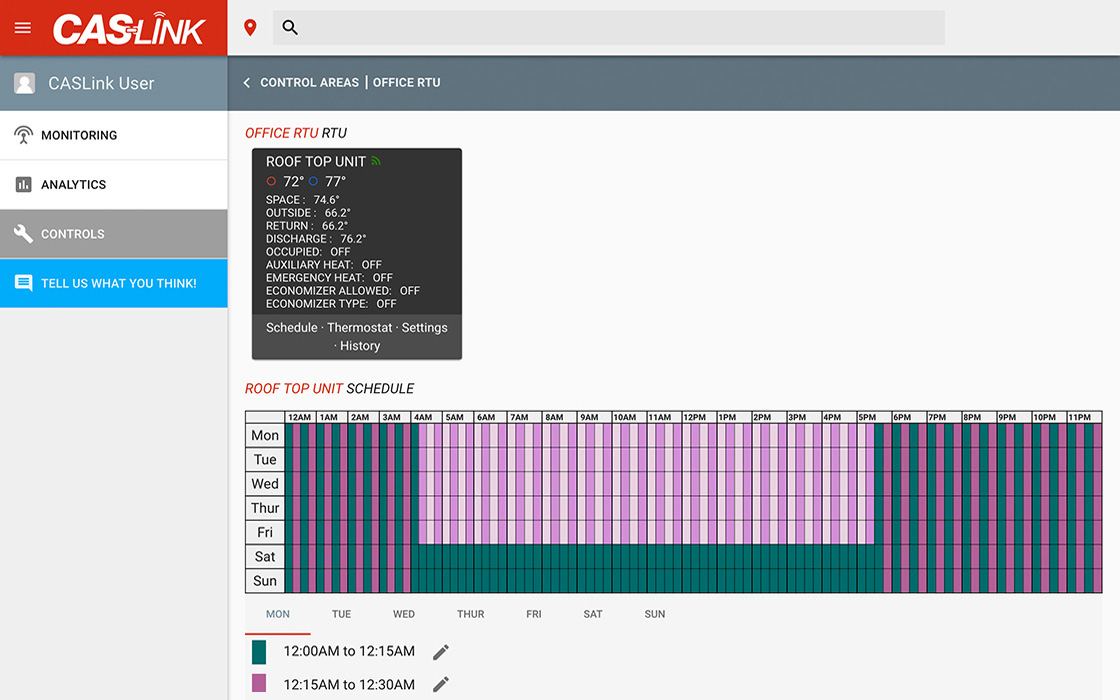
Task: Click the 9AM column header
Action: point(594,417)
